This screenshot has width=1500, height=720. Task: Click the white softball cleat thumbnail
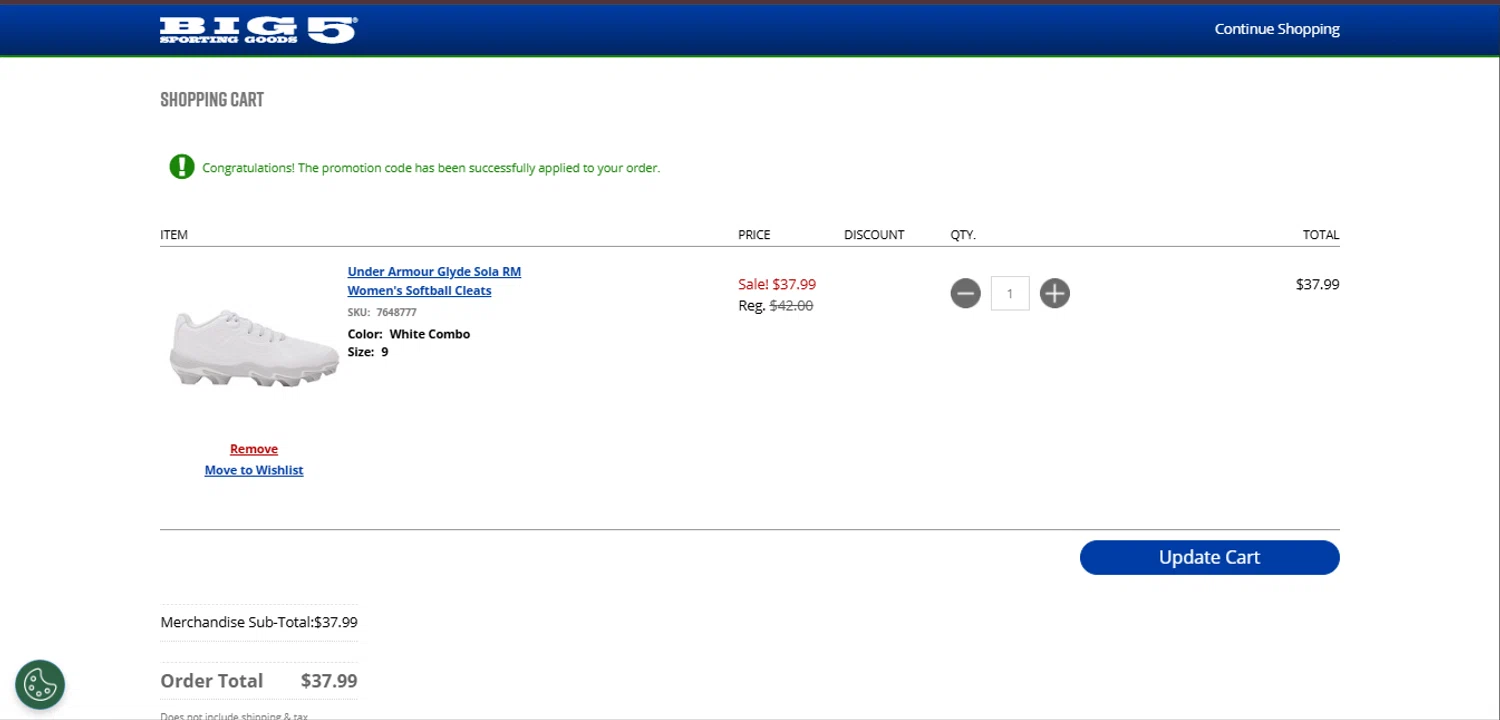click(254, 348)
